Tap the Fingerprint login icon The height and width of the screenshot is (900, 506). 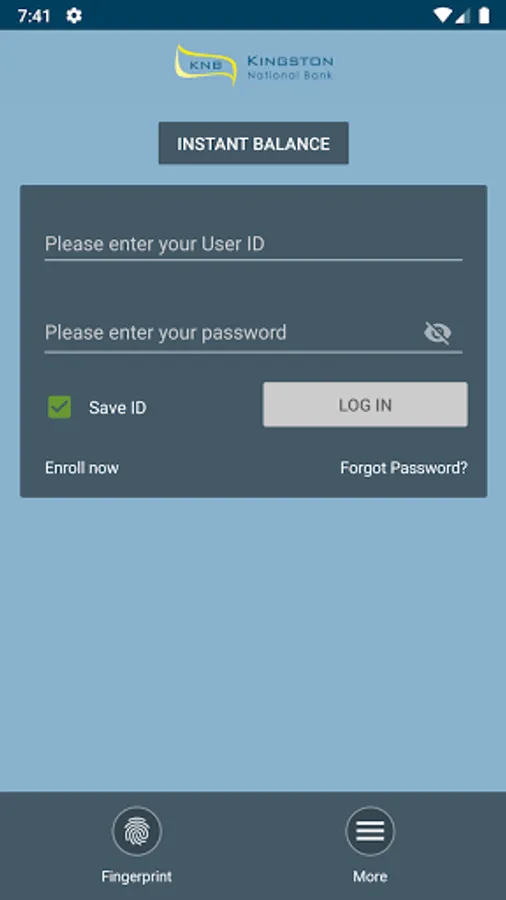click(137, 831)
